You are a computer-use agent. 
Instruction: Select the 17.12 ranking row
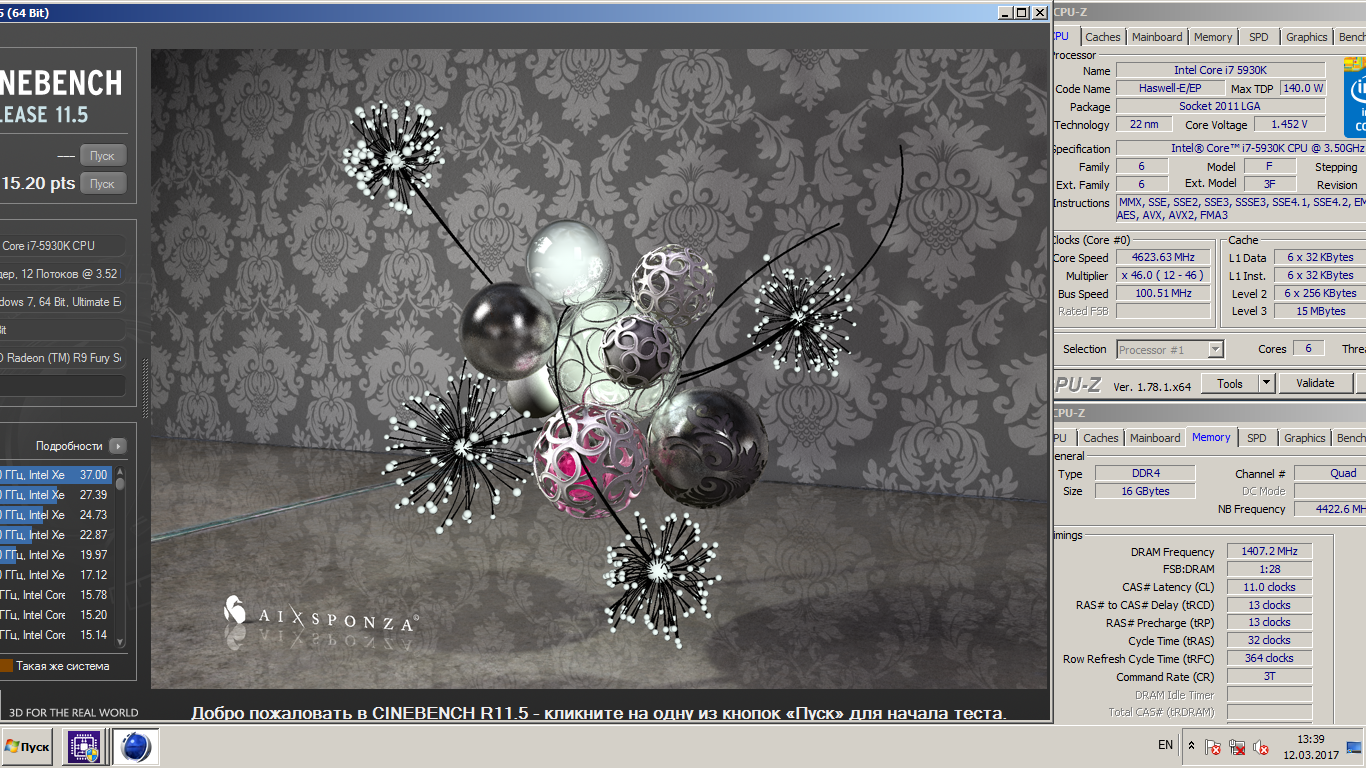(x=57, y=575)
